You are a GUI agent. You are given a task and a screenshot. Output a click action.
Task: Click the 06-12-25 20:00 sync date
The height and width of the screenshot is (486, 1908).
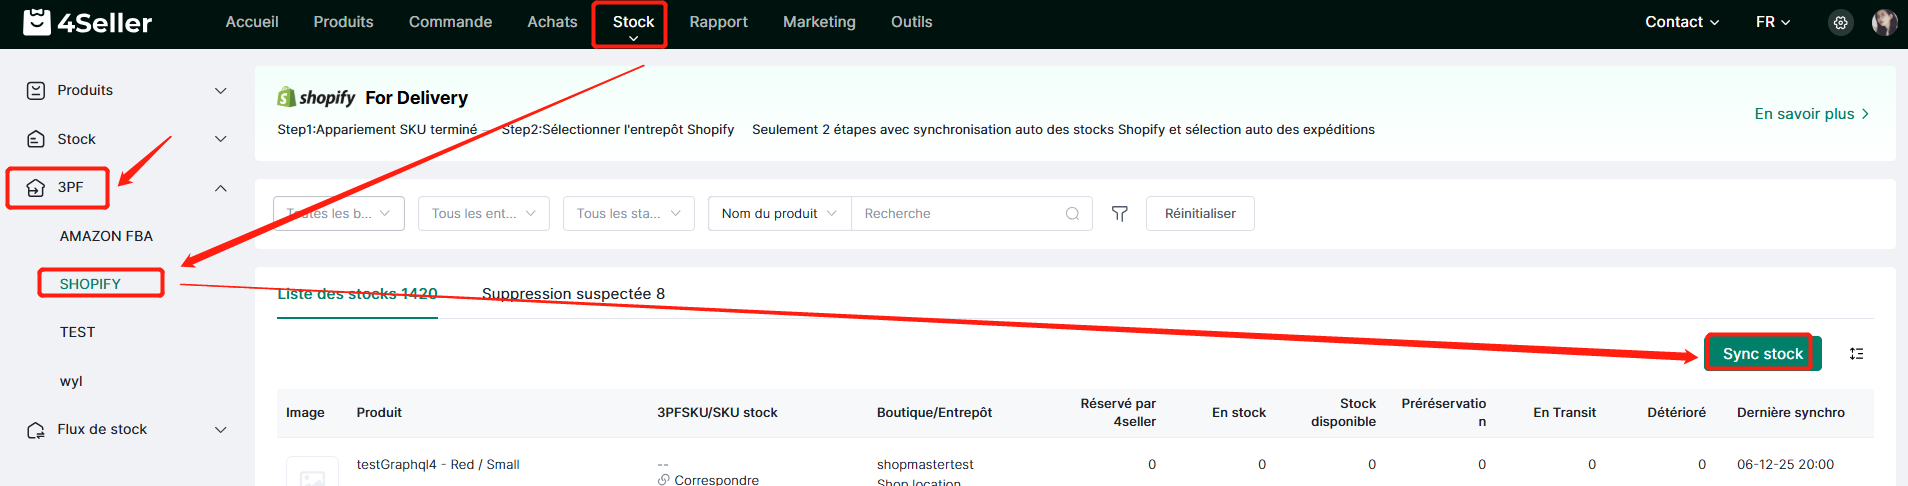[1785, 465]
